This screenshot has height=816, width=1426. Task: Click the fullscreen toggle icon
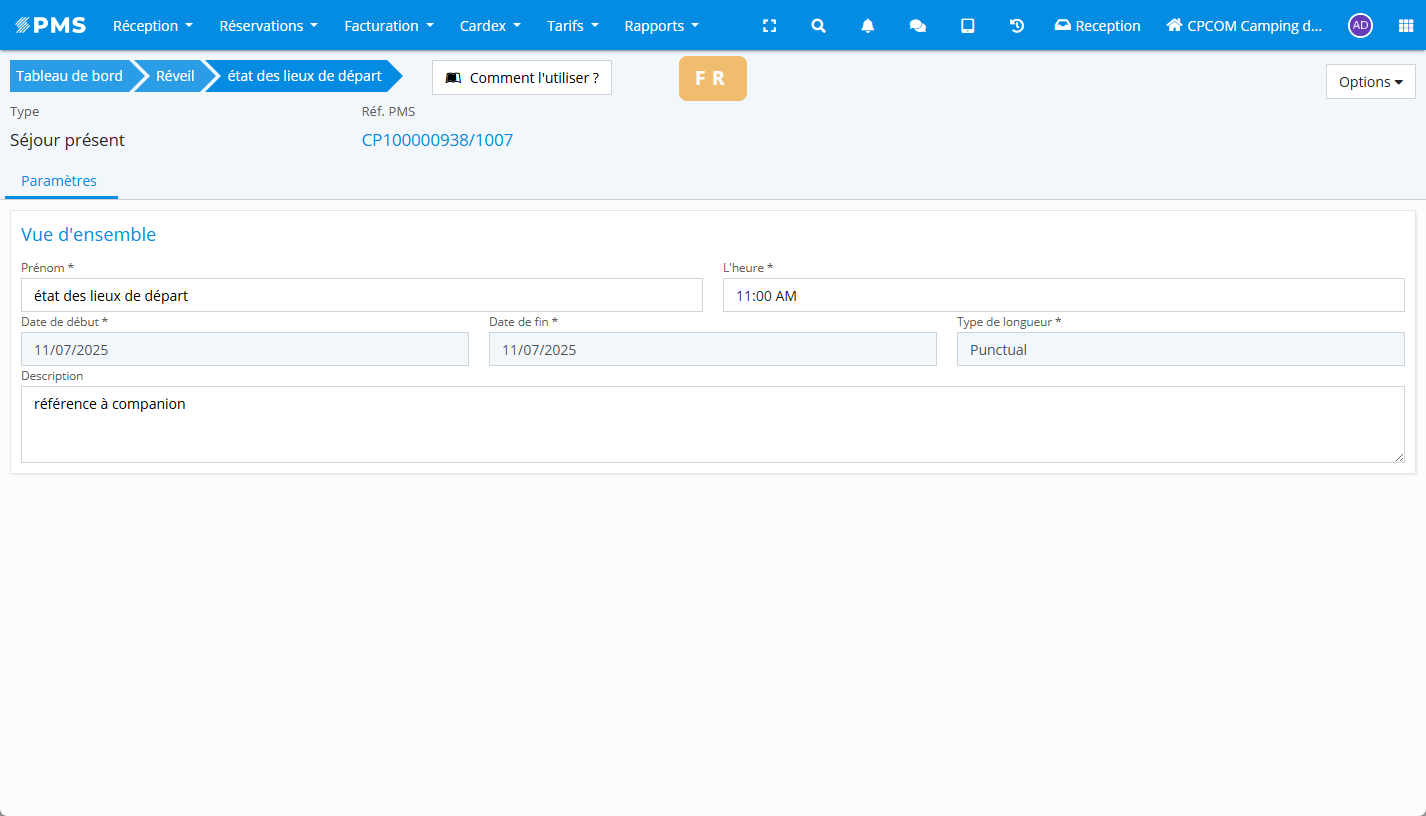click(769, 26)
